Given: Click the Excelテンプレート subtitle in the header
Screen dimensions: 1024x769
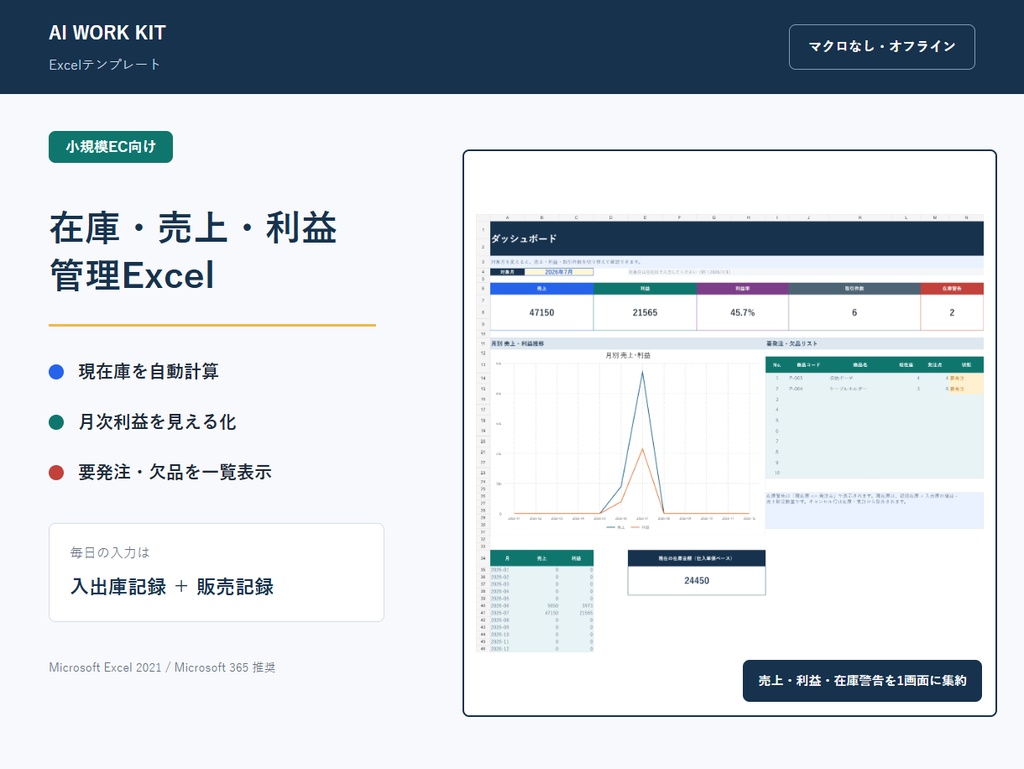Looking at the screenshot, I should click(x=104, y=65).
